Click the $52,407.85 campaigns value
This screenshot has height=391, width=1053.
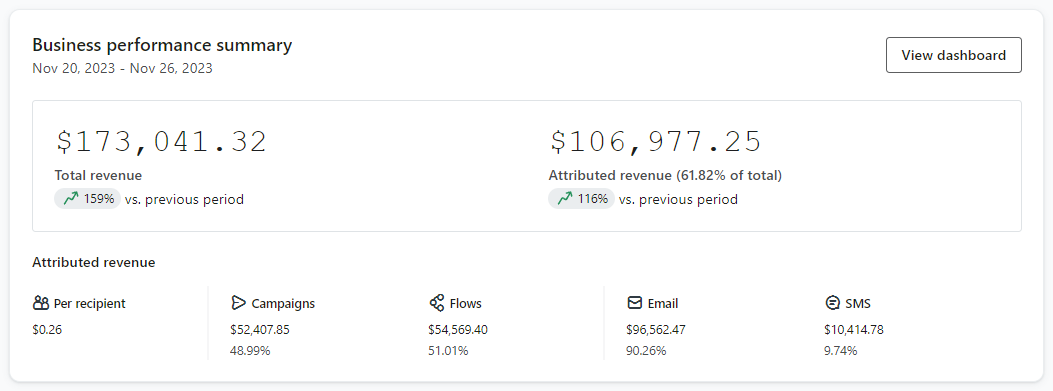(x=260, y=330)
